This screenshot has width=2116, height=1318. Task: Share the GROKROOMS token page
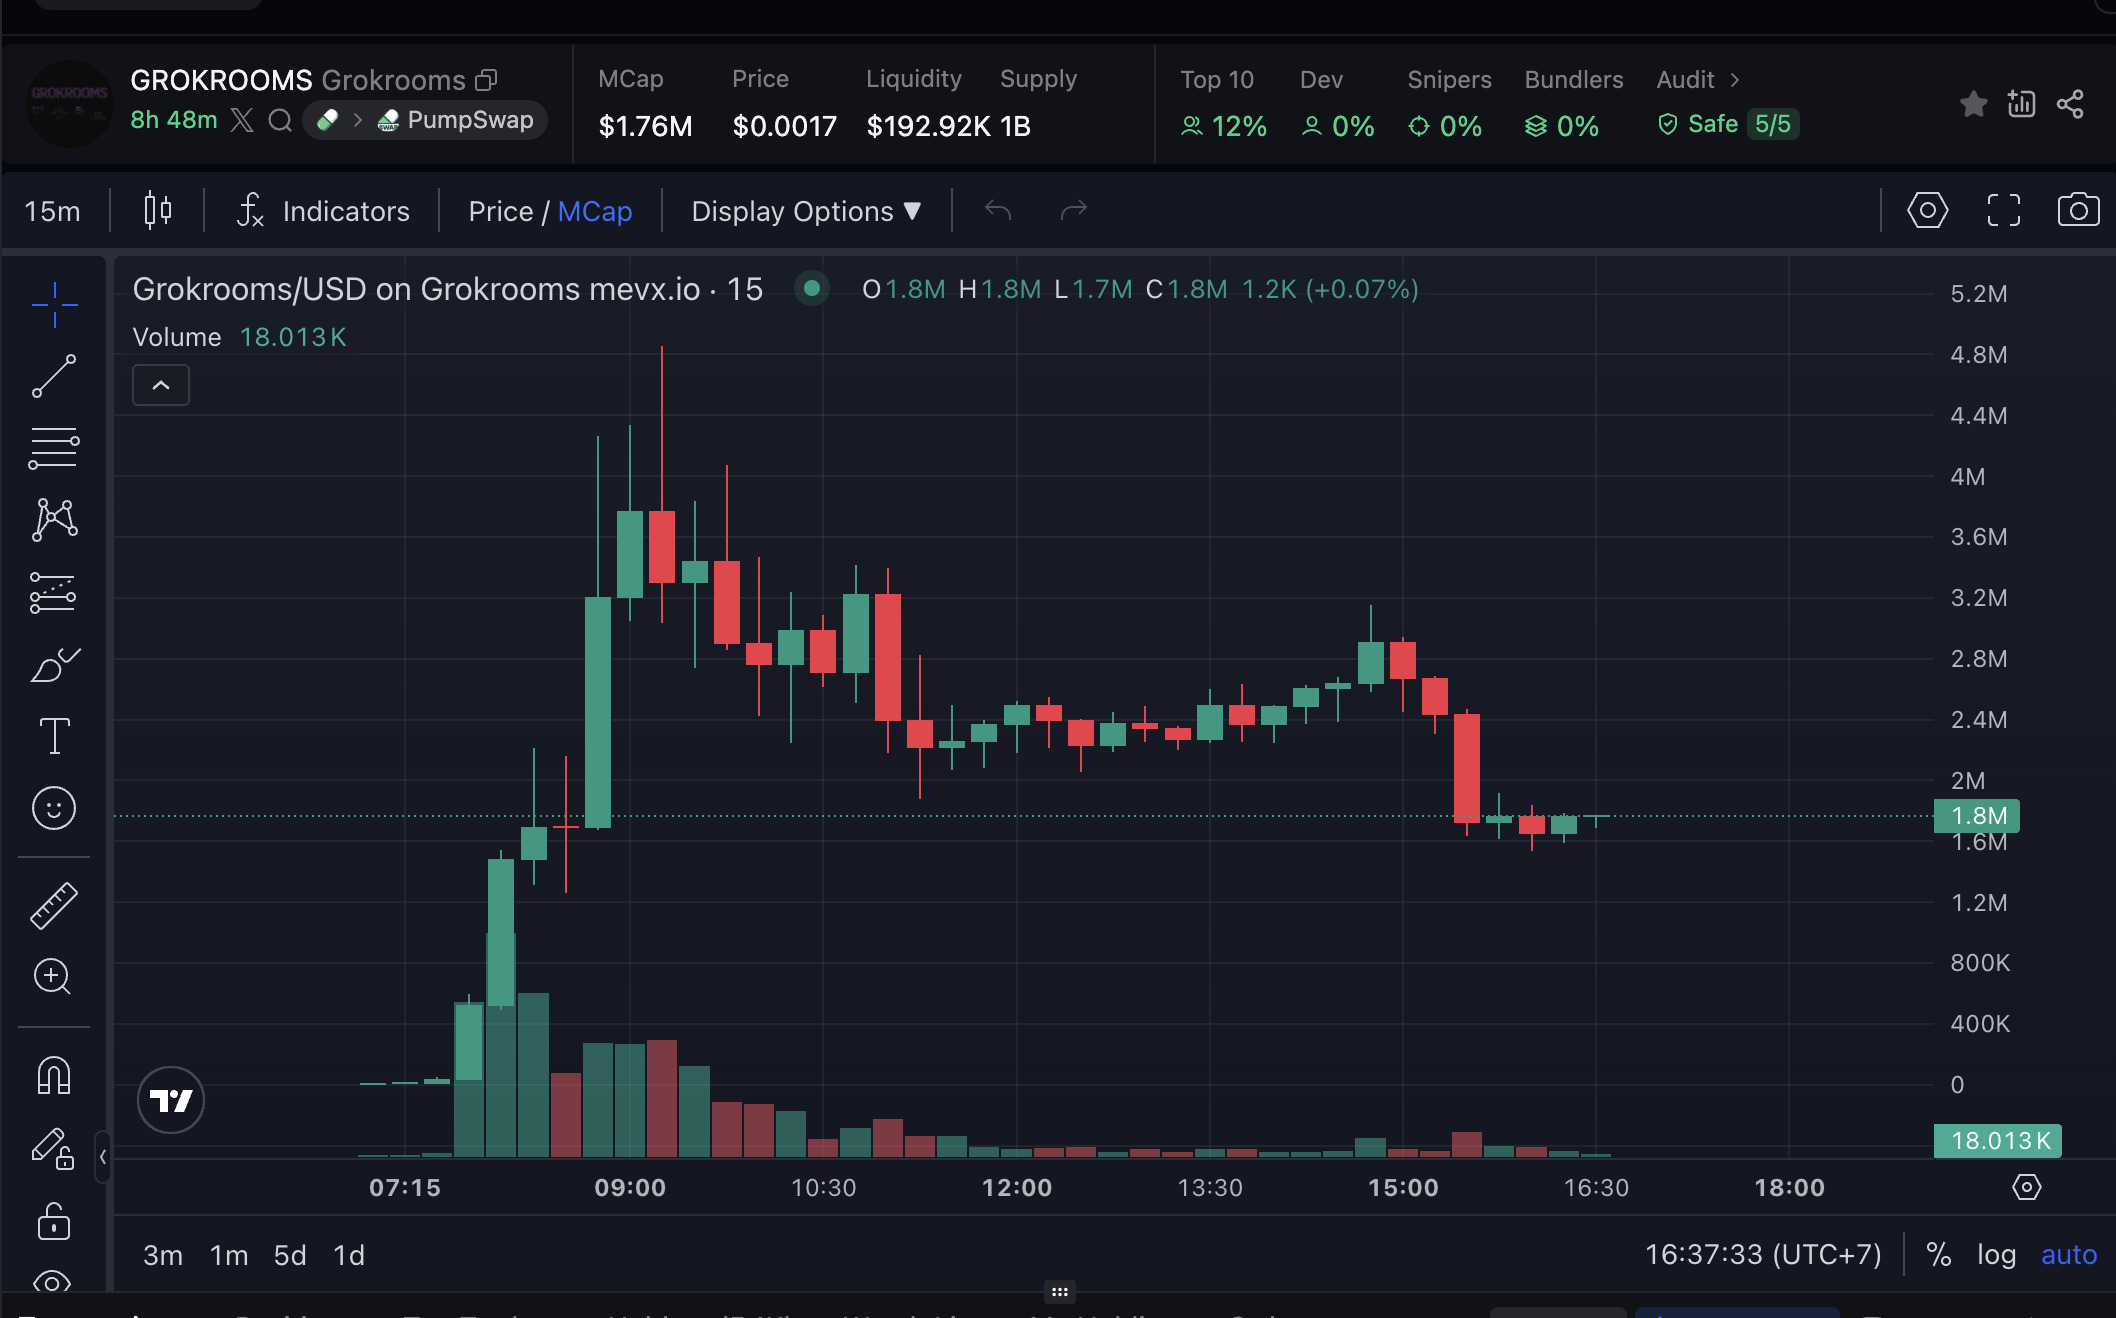2070,104
